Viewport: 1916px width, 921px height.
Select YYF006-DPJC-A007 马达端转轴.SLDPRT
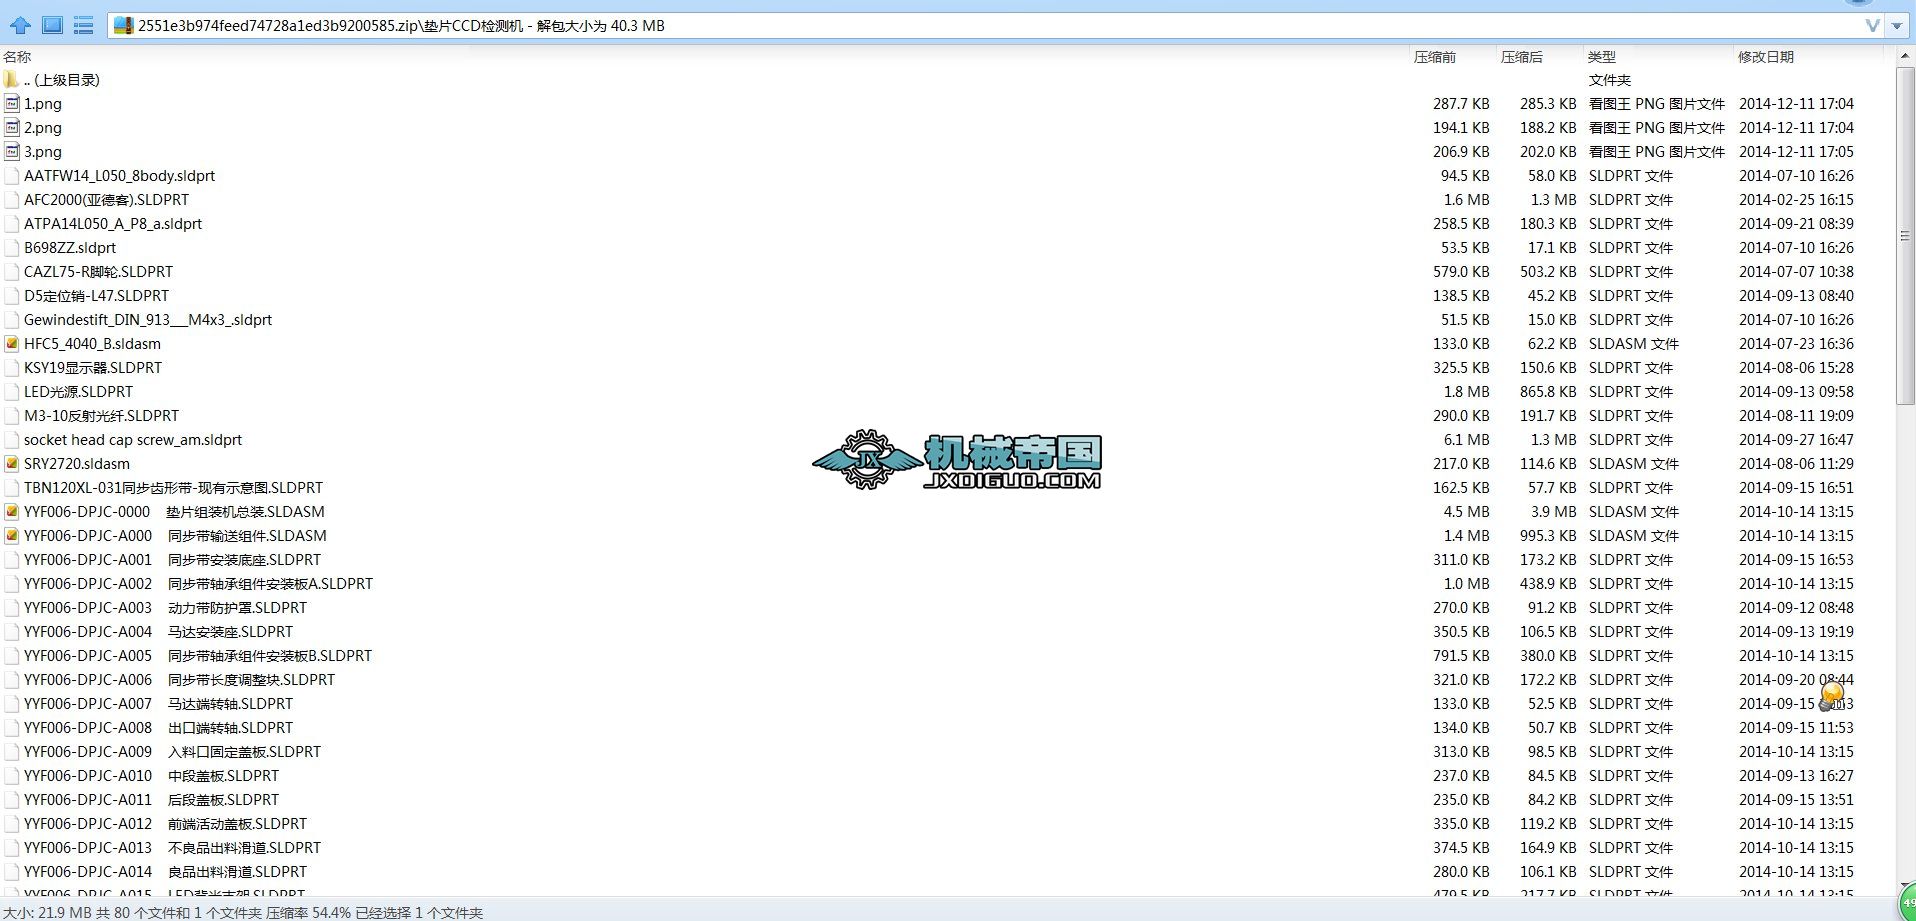[159, 704]
